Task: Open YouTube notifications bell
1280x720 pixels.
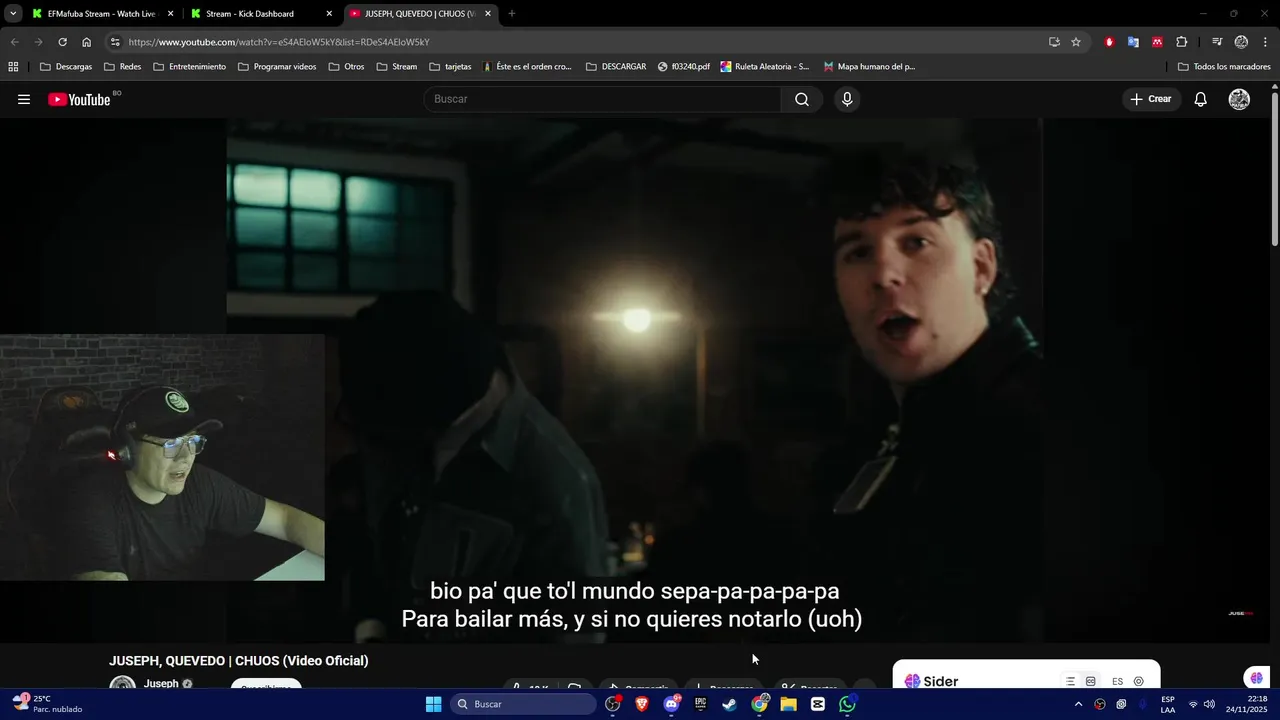Action: pos(1201,99)
